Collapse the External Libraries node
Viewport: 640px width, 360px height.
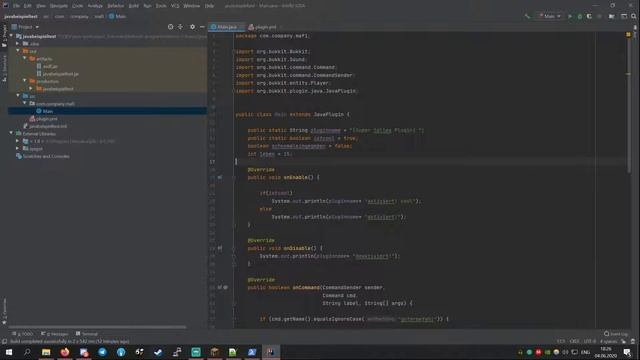pos(11,133)
